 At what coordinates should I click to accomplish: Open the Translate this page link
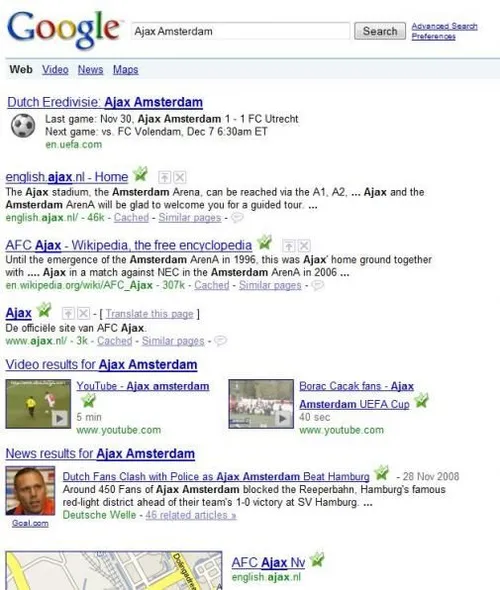coord(149,314)
